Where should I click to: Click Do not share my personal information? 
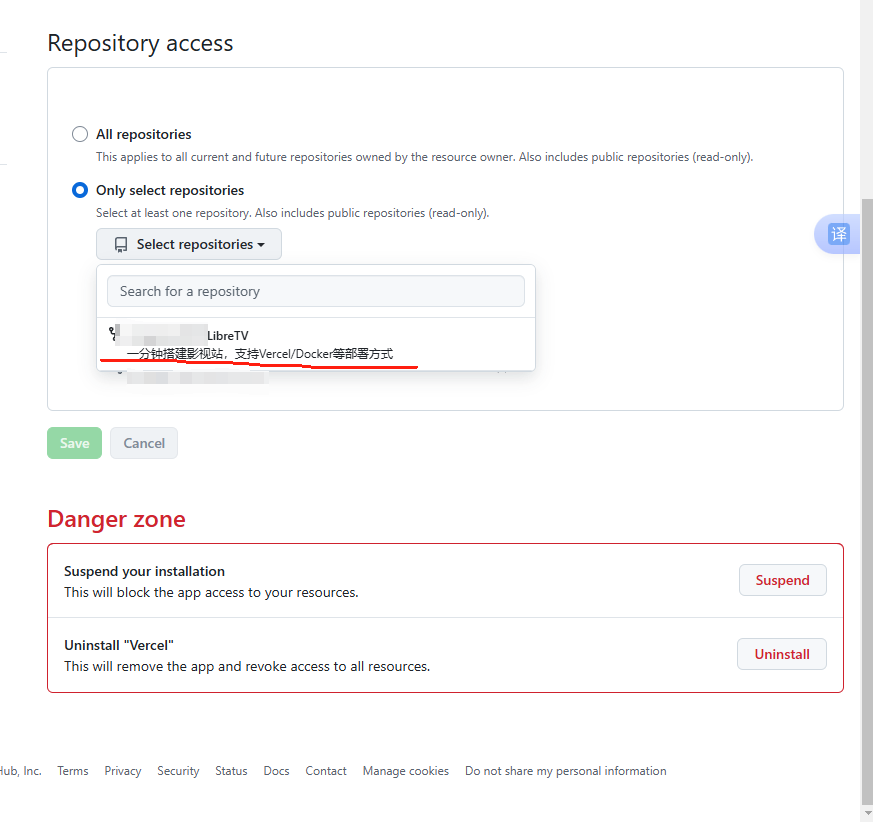tap(566, 771)
